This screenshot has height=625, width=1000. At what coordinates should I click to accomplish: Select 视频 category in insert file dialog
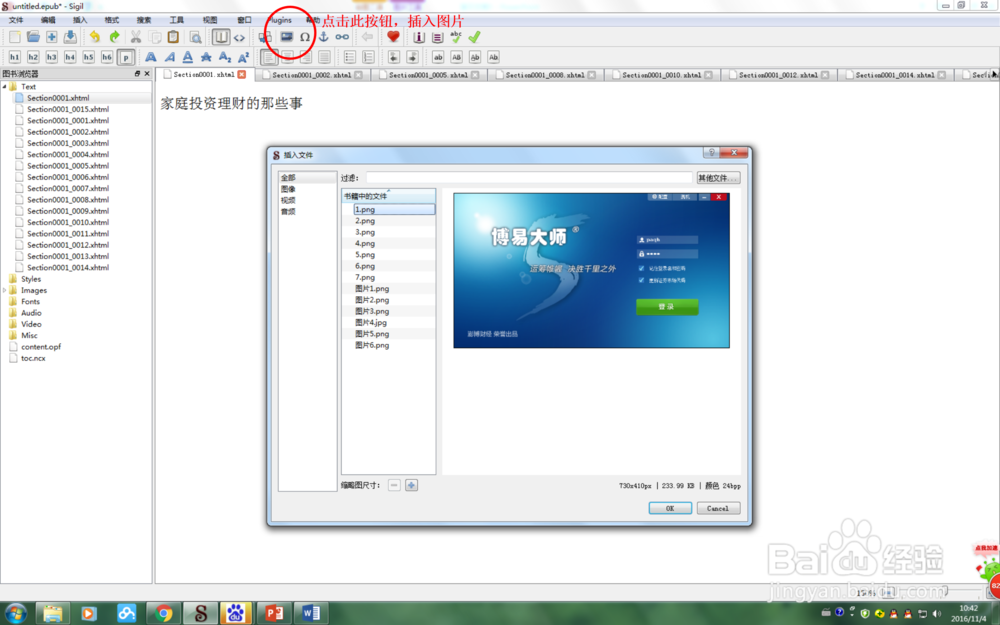pos(288,200)
